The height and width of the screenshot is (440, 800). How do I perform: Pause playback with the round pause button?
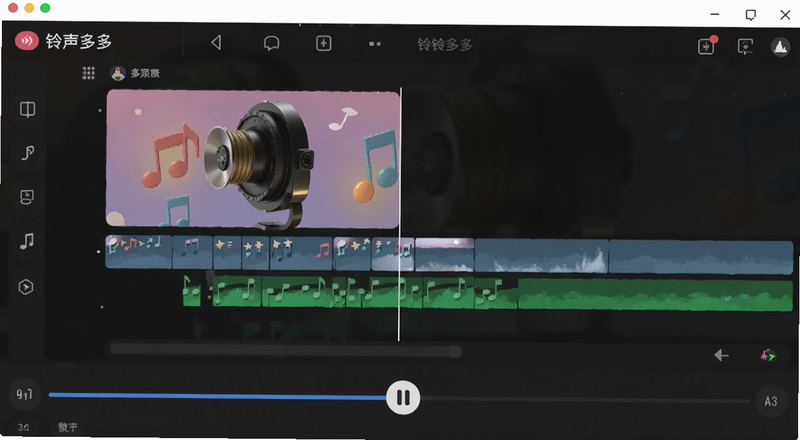pyautogui.click(x=403, y=397)
